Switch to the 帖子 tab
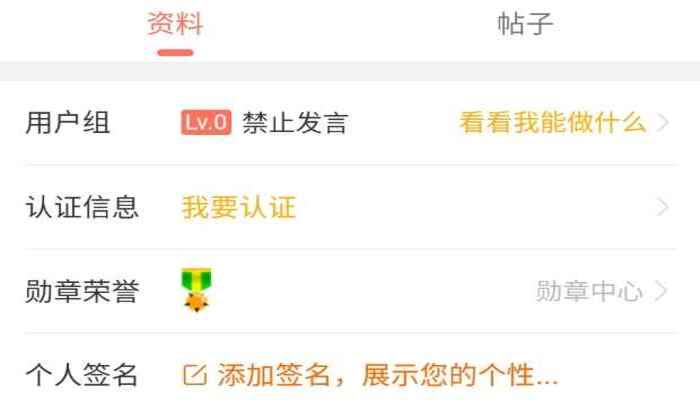This screenshot has width=700, height=400. point(525,24)
